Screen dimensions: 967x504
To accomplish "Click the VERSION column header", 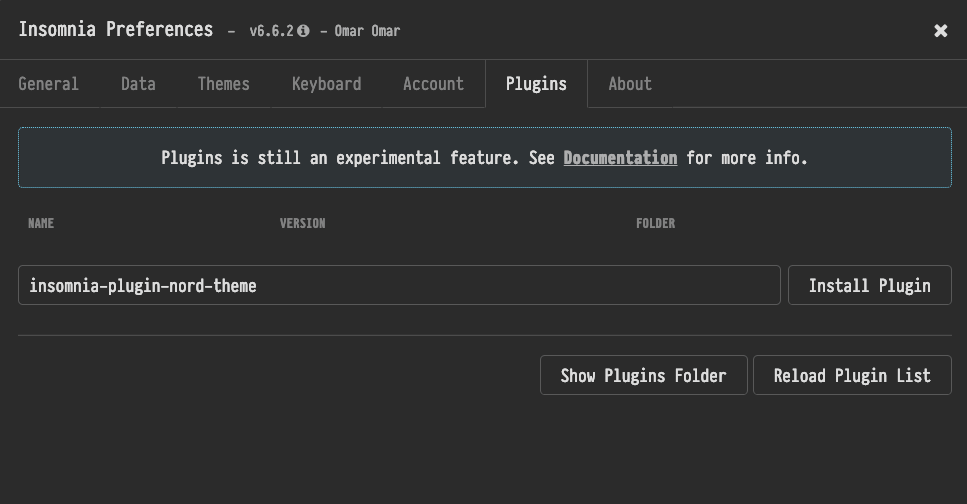I will (x=302, y=223).
